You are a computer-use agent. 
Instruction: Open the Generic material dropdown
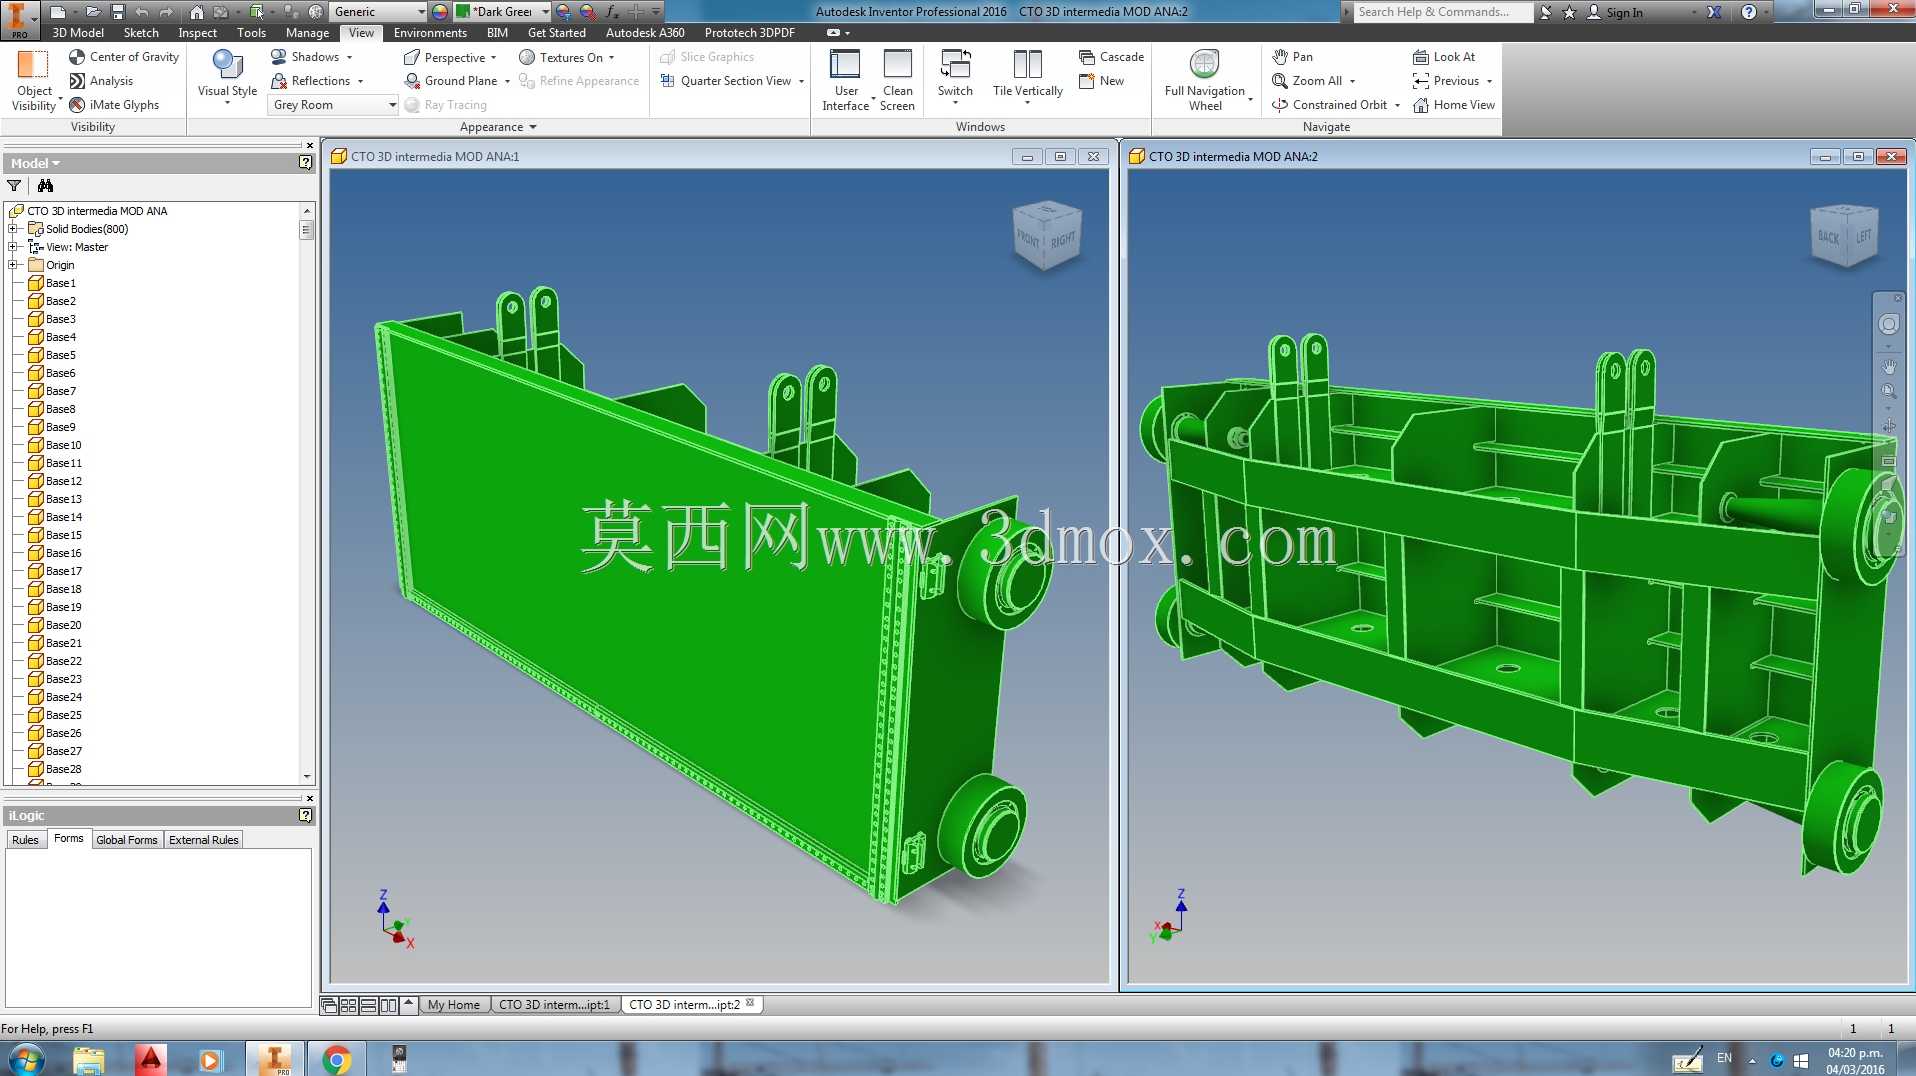point(378,12)
